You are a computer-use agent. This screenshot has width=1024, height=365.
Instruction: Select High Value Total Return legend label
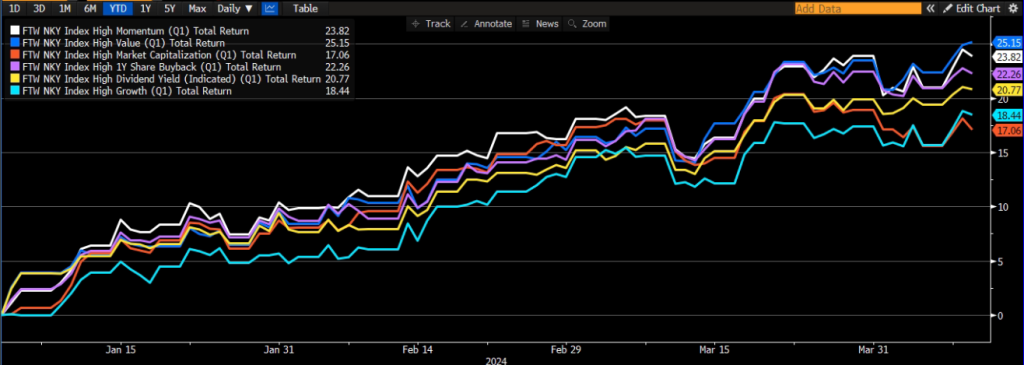click(123, 43)
